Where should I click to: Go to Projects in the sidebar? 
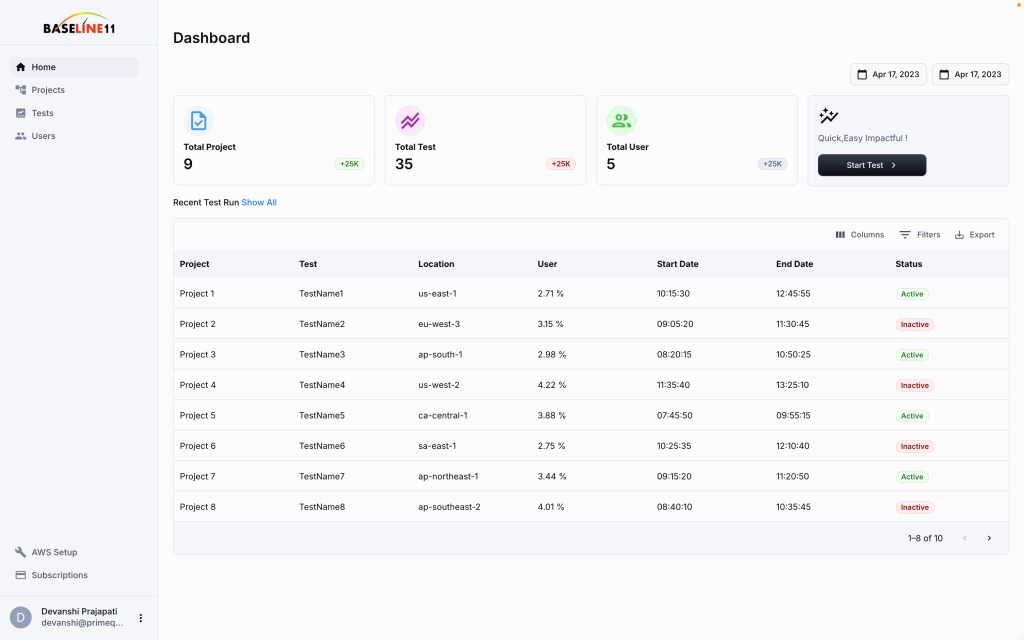point(48,90)
